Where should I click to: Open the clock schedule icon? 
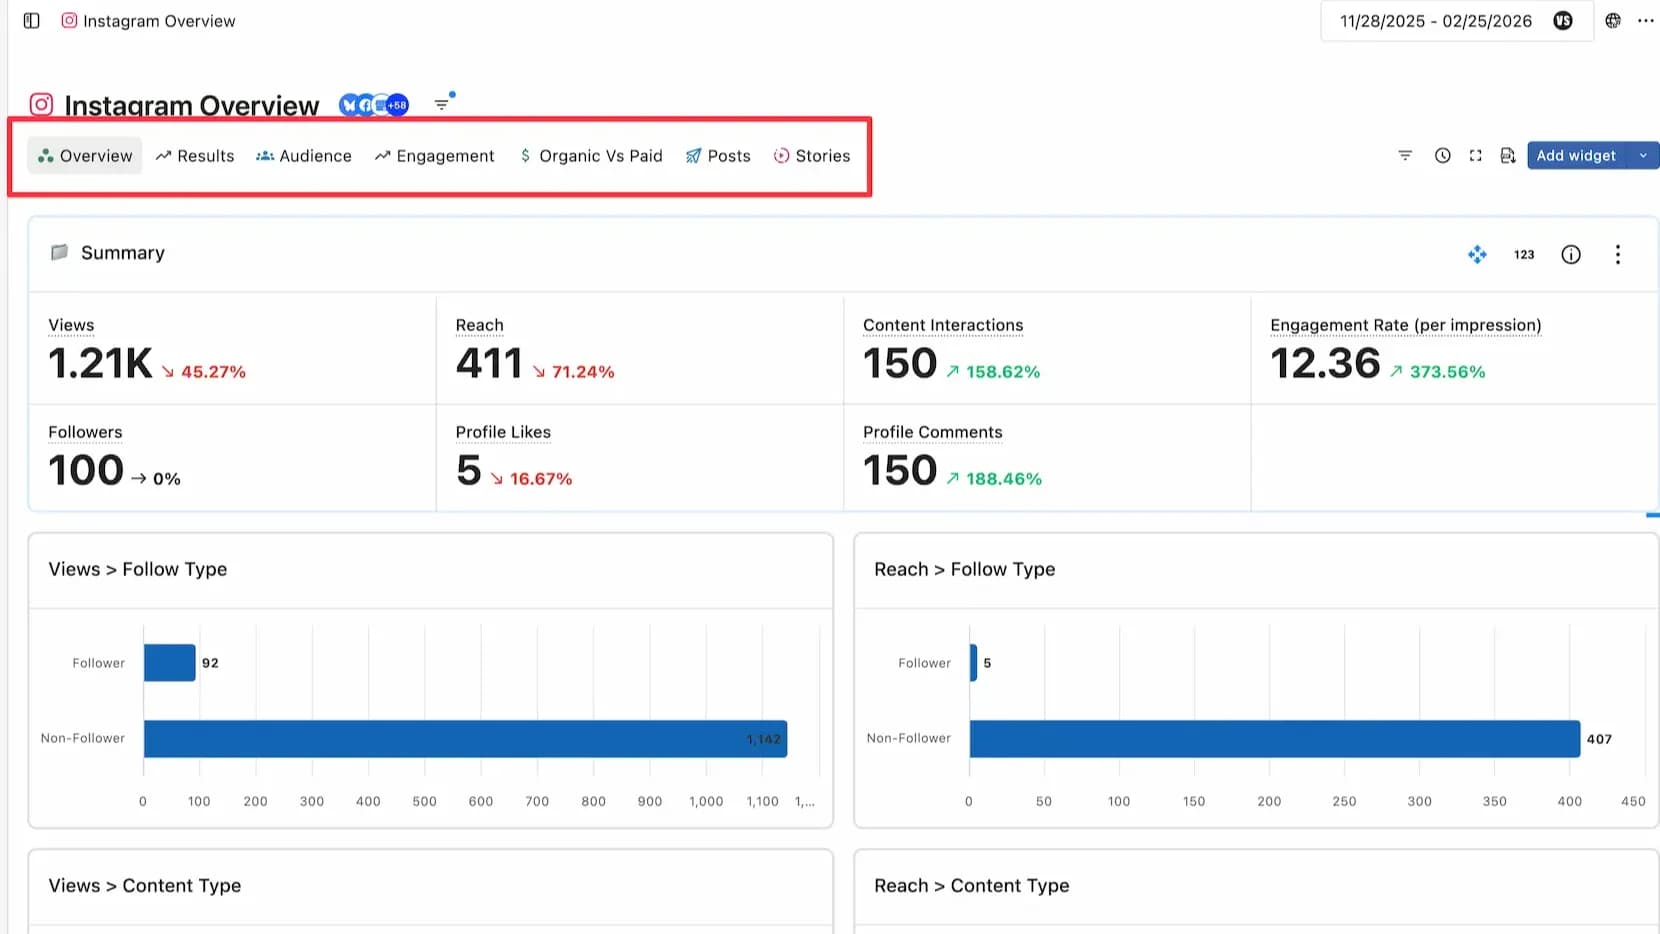1442,156
